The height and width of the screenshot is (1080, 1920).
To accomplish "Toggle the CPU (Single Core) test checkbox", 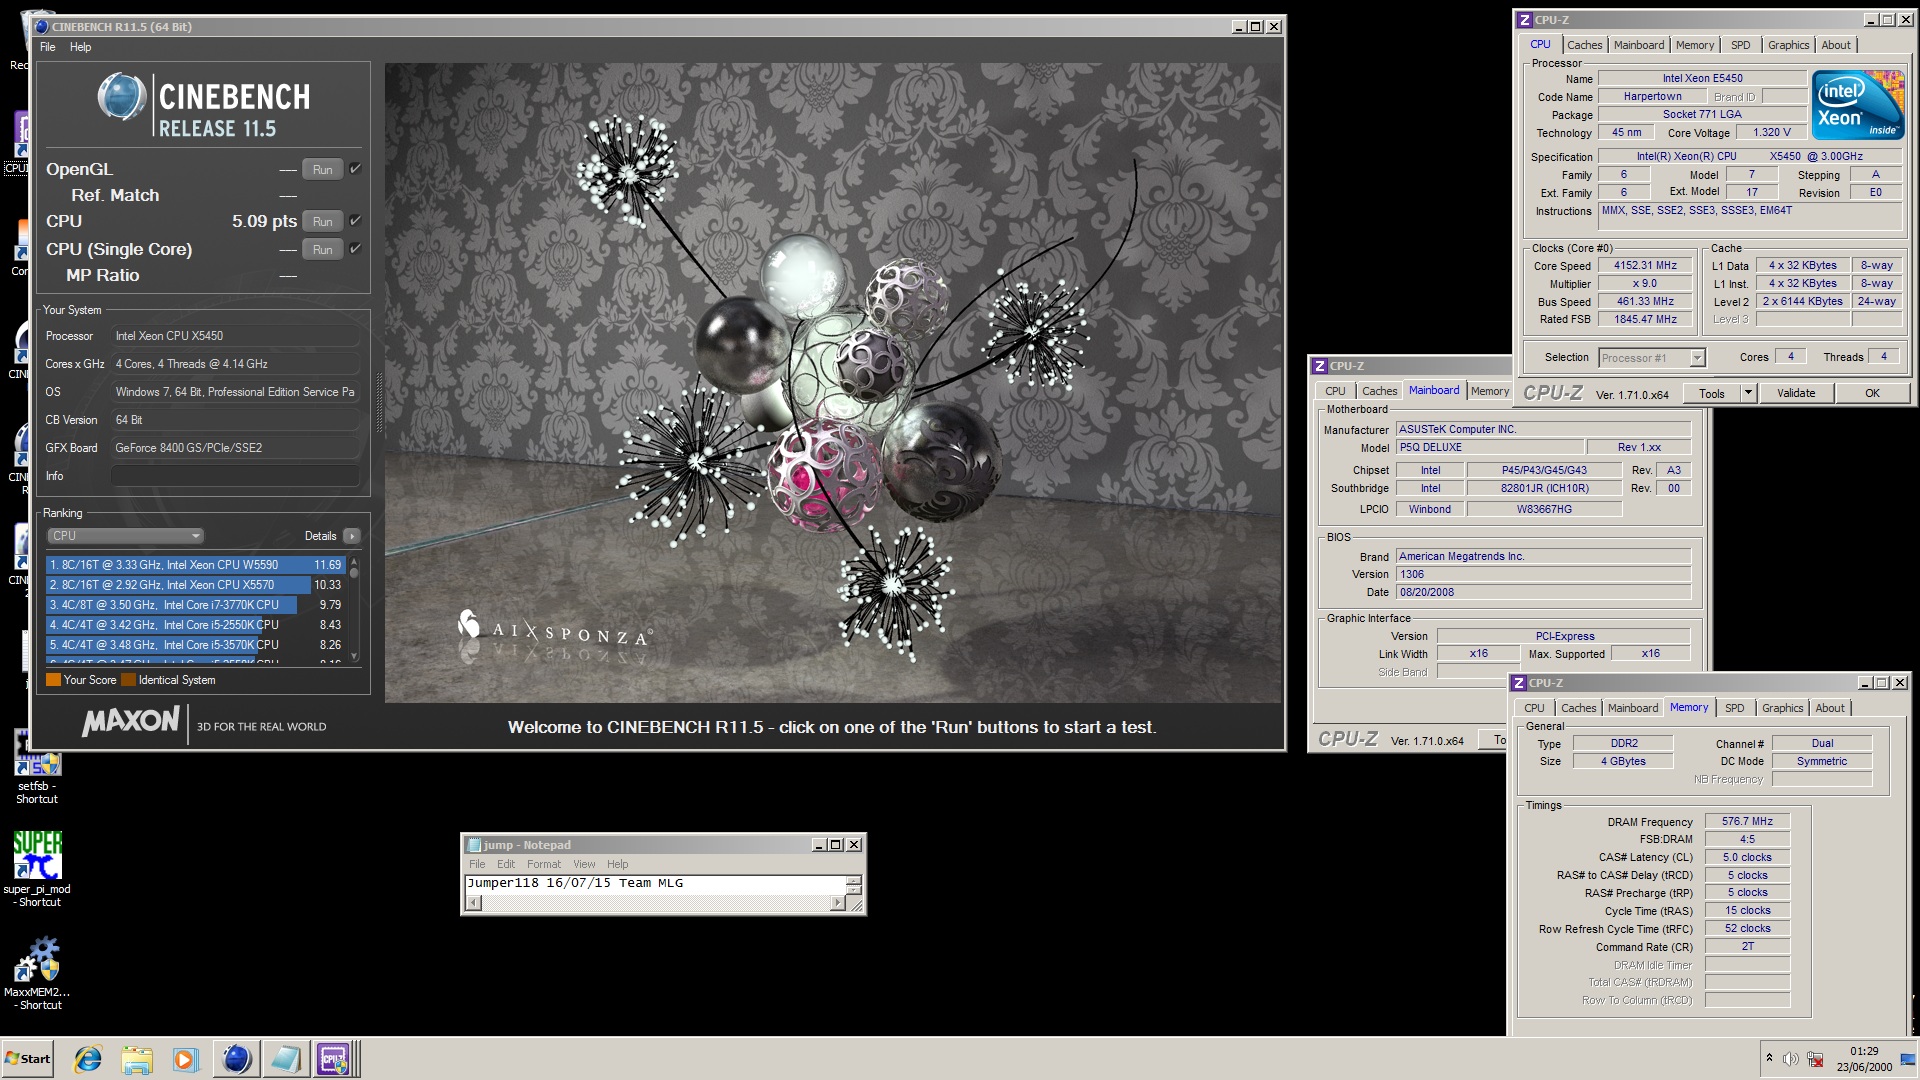I will pos(355,248).
